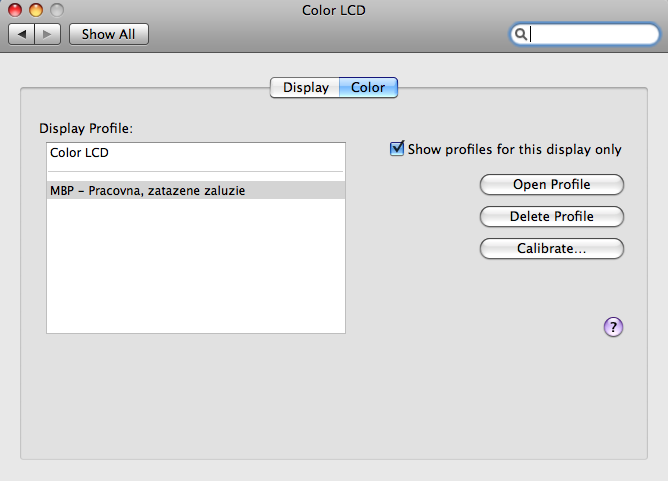Open help with the purple question mark

click(x=614, y=326)
